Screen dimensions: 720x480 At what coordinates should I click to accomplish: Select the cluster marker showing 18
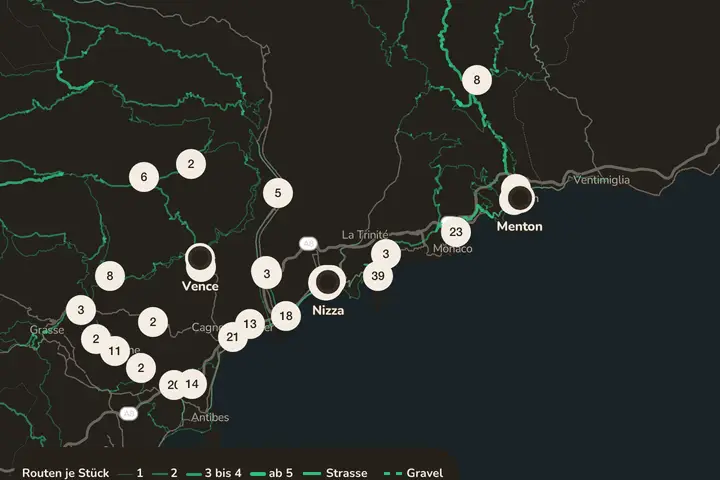tap(286, 316)
